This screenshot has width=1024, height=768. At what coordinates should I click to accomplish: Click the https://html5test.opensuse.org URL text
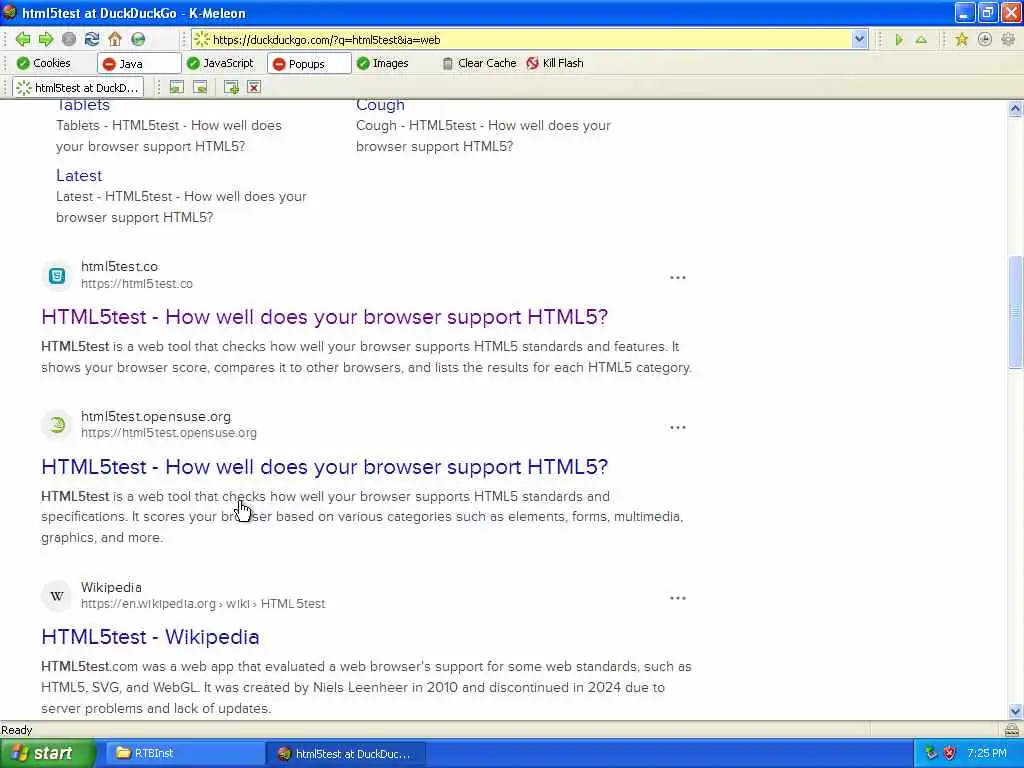pos(169,432)
